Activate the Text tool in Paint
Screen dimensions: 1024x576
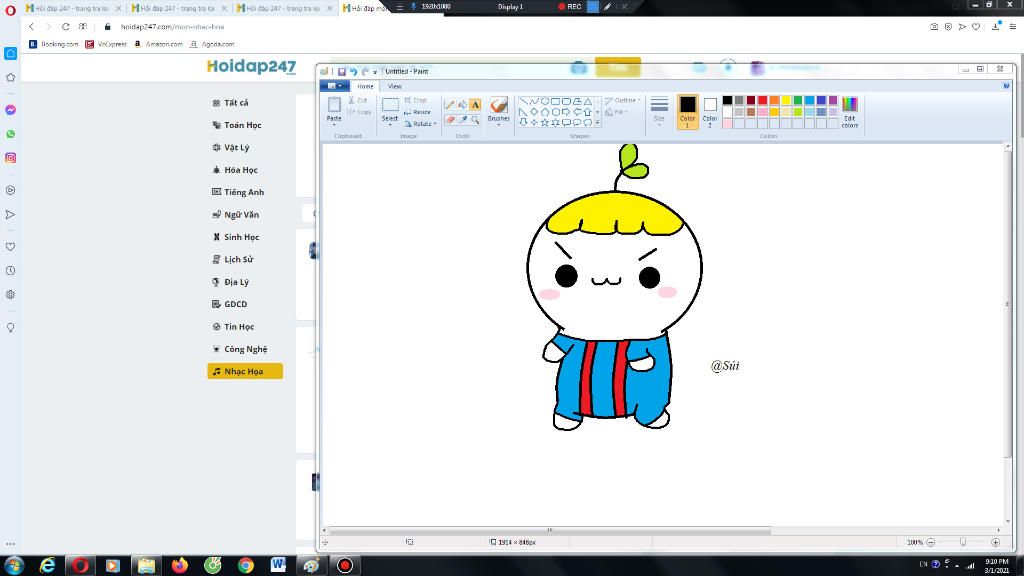[x=475, y=104]
